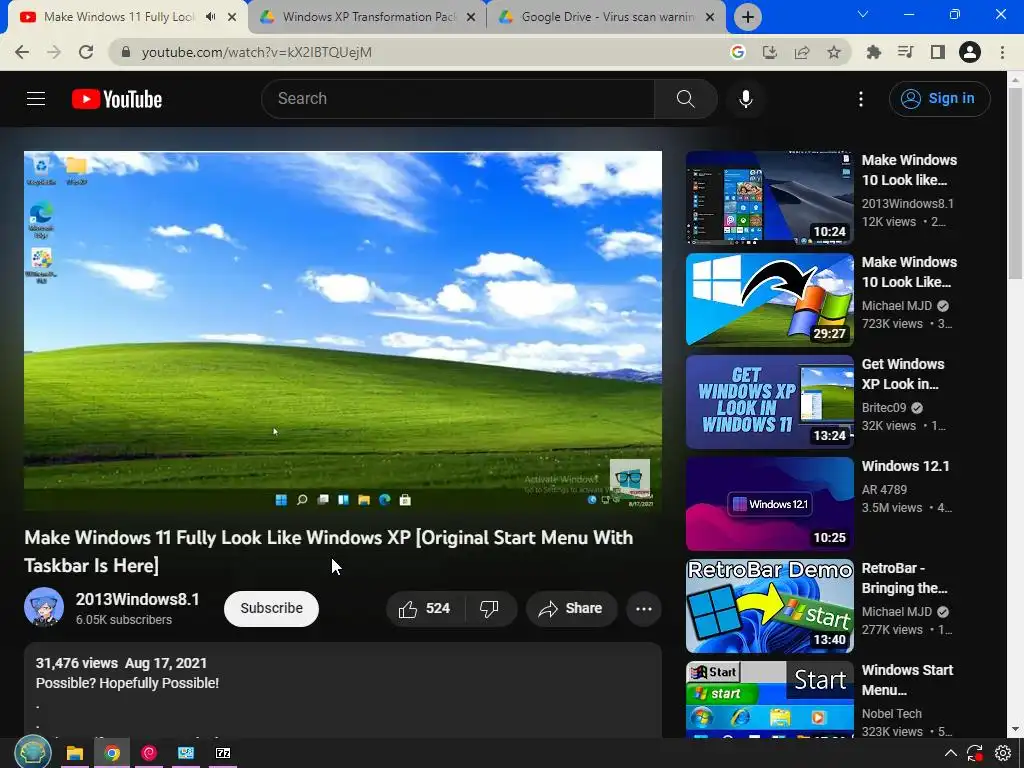
Task: Play the video in the player
Action: pyautogui.click(x=343, y=330)
